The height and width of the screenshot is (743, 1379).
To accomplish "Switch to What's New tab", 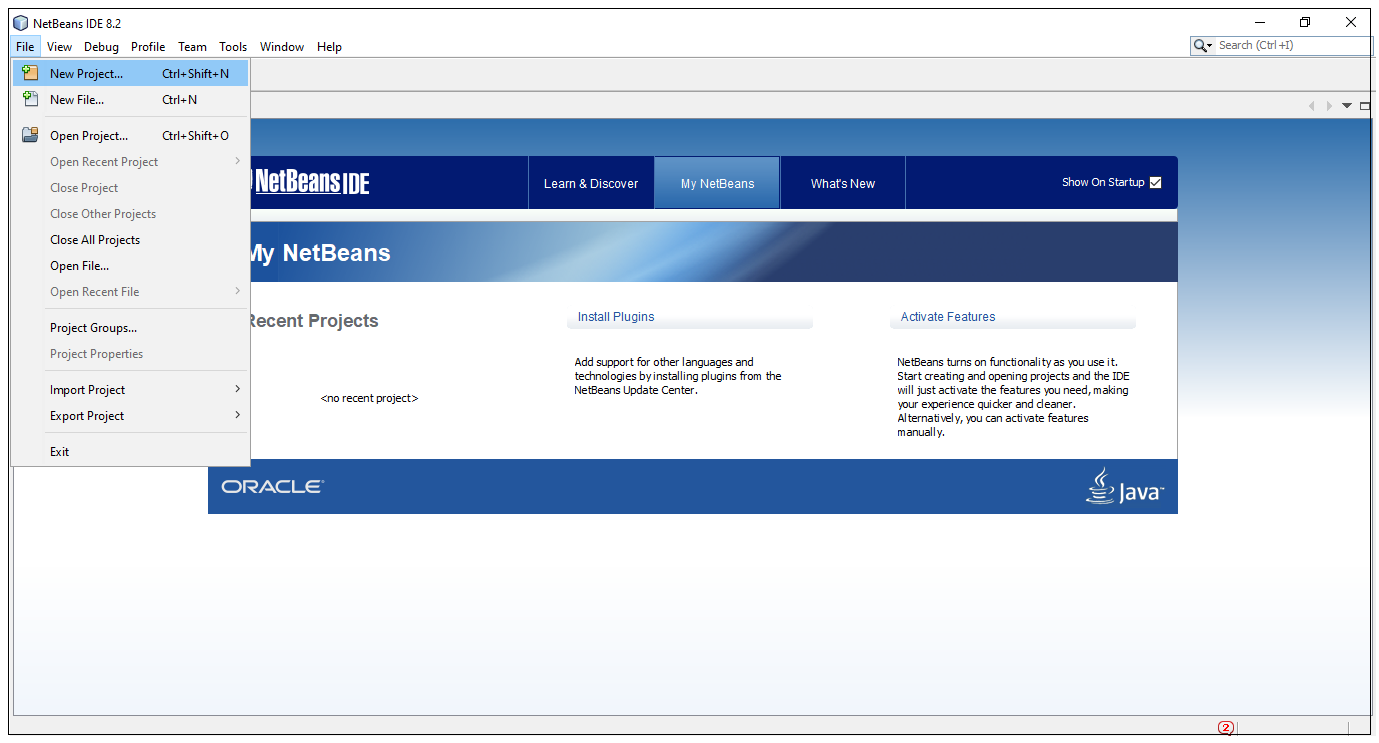I will pyautogui.click(x=843, y=183).
